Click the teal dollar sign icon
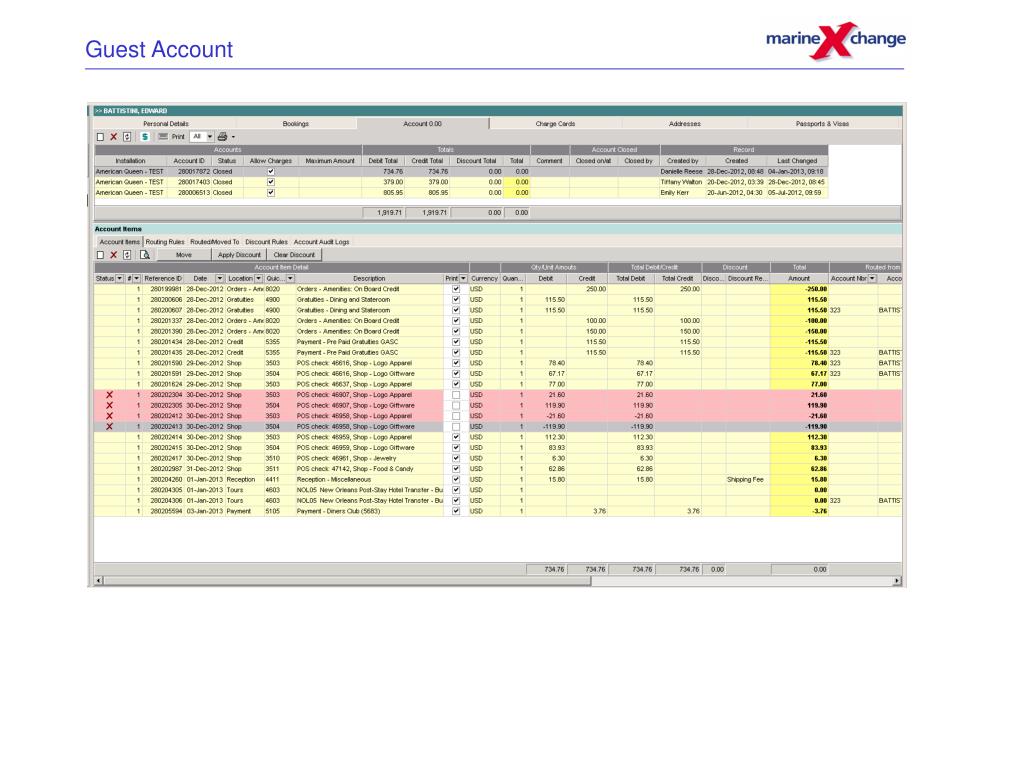 [x=145, y=137]
